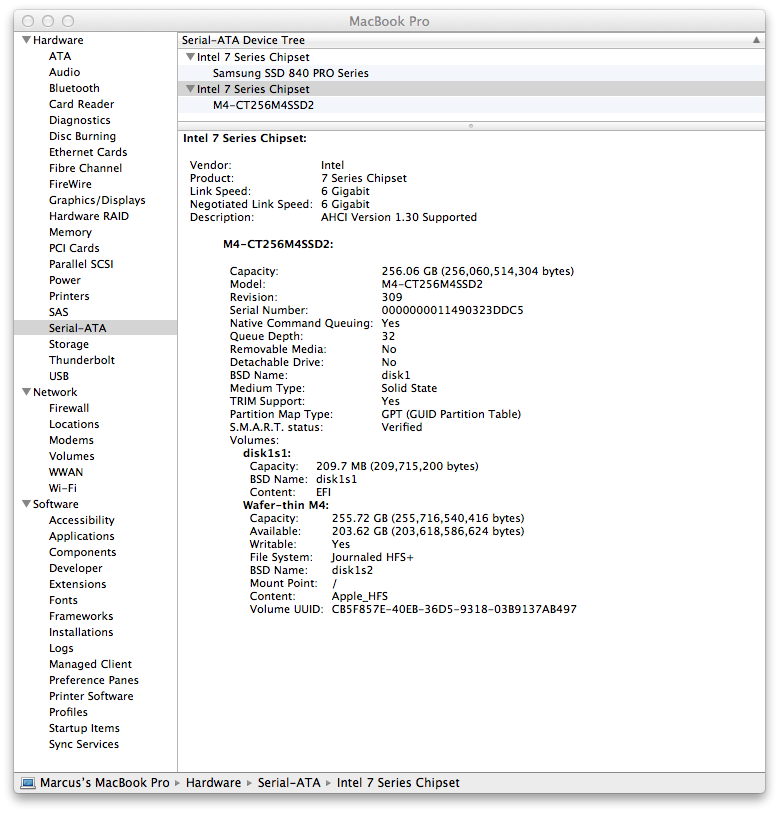Click the serial number 000000011490323DDC5
This screenshot has width=779, height=813.
[x=452, y=310]
